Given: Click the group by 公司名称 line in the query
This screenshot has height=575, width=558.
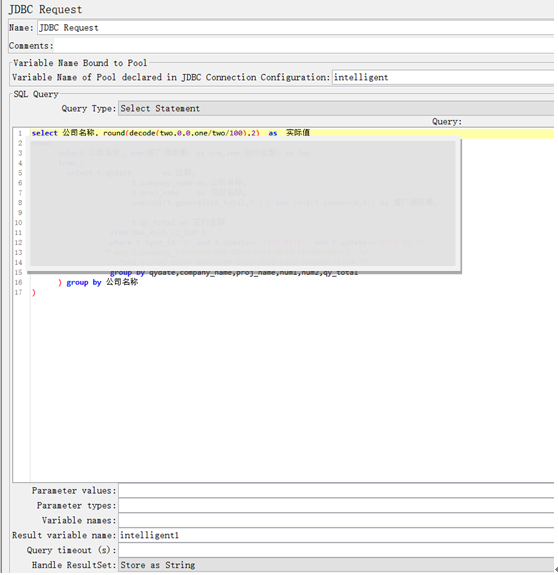Looking at the screenshot, I should [x=98, y=282].
